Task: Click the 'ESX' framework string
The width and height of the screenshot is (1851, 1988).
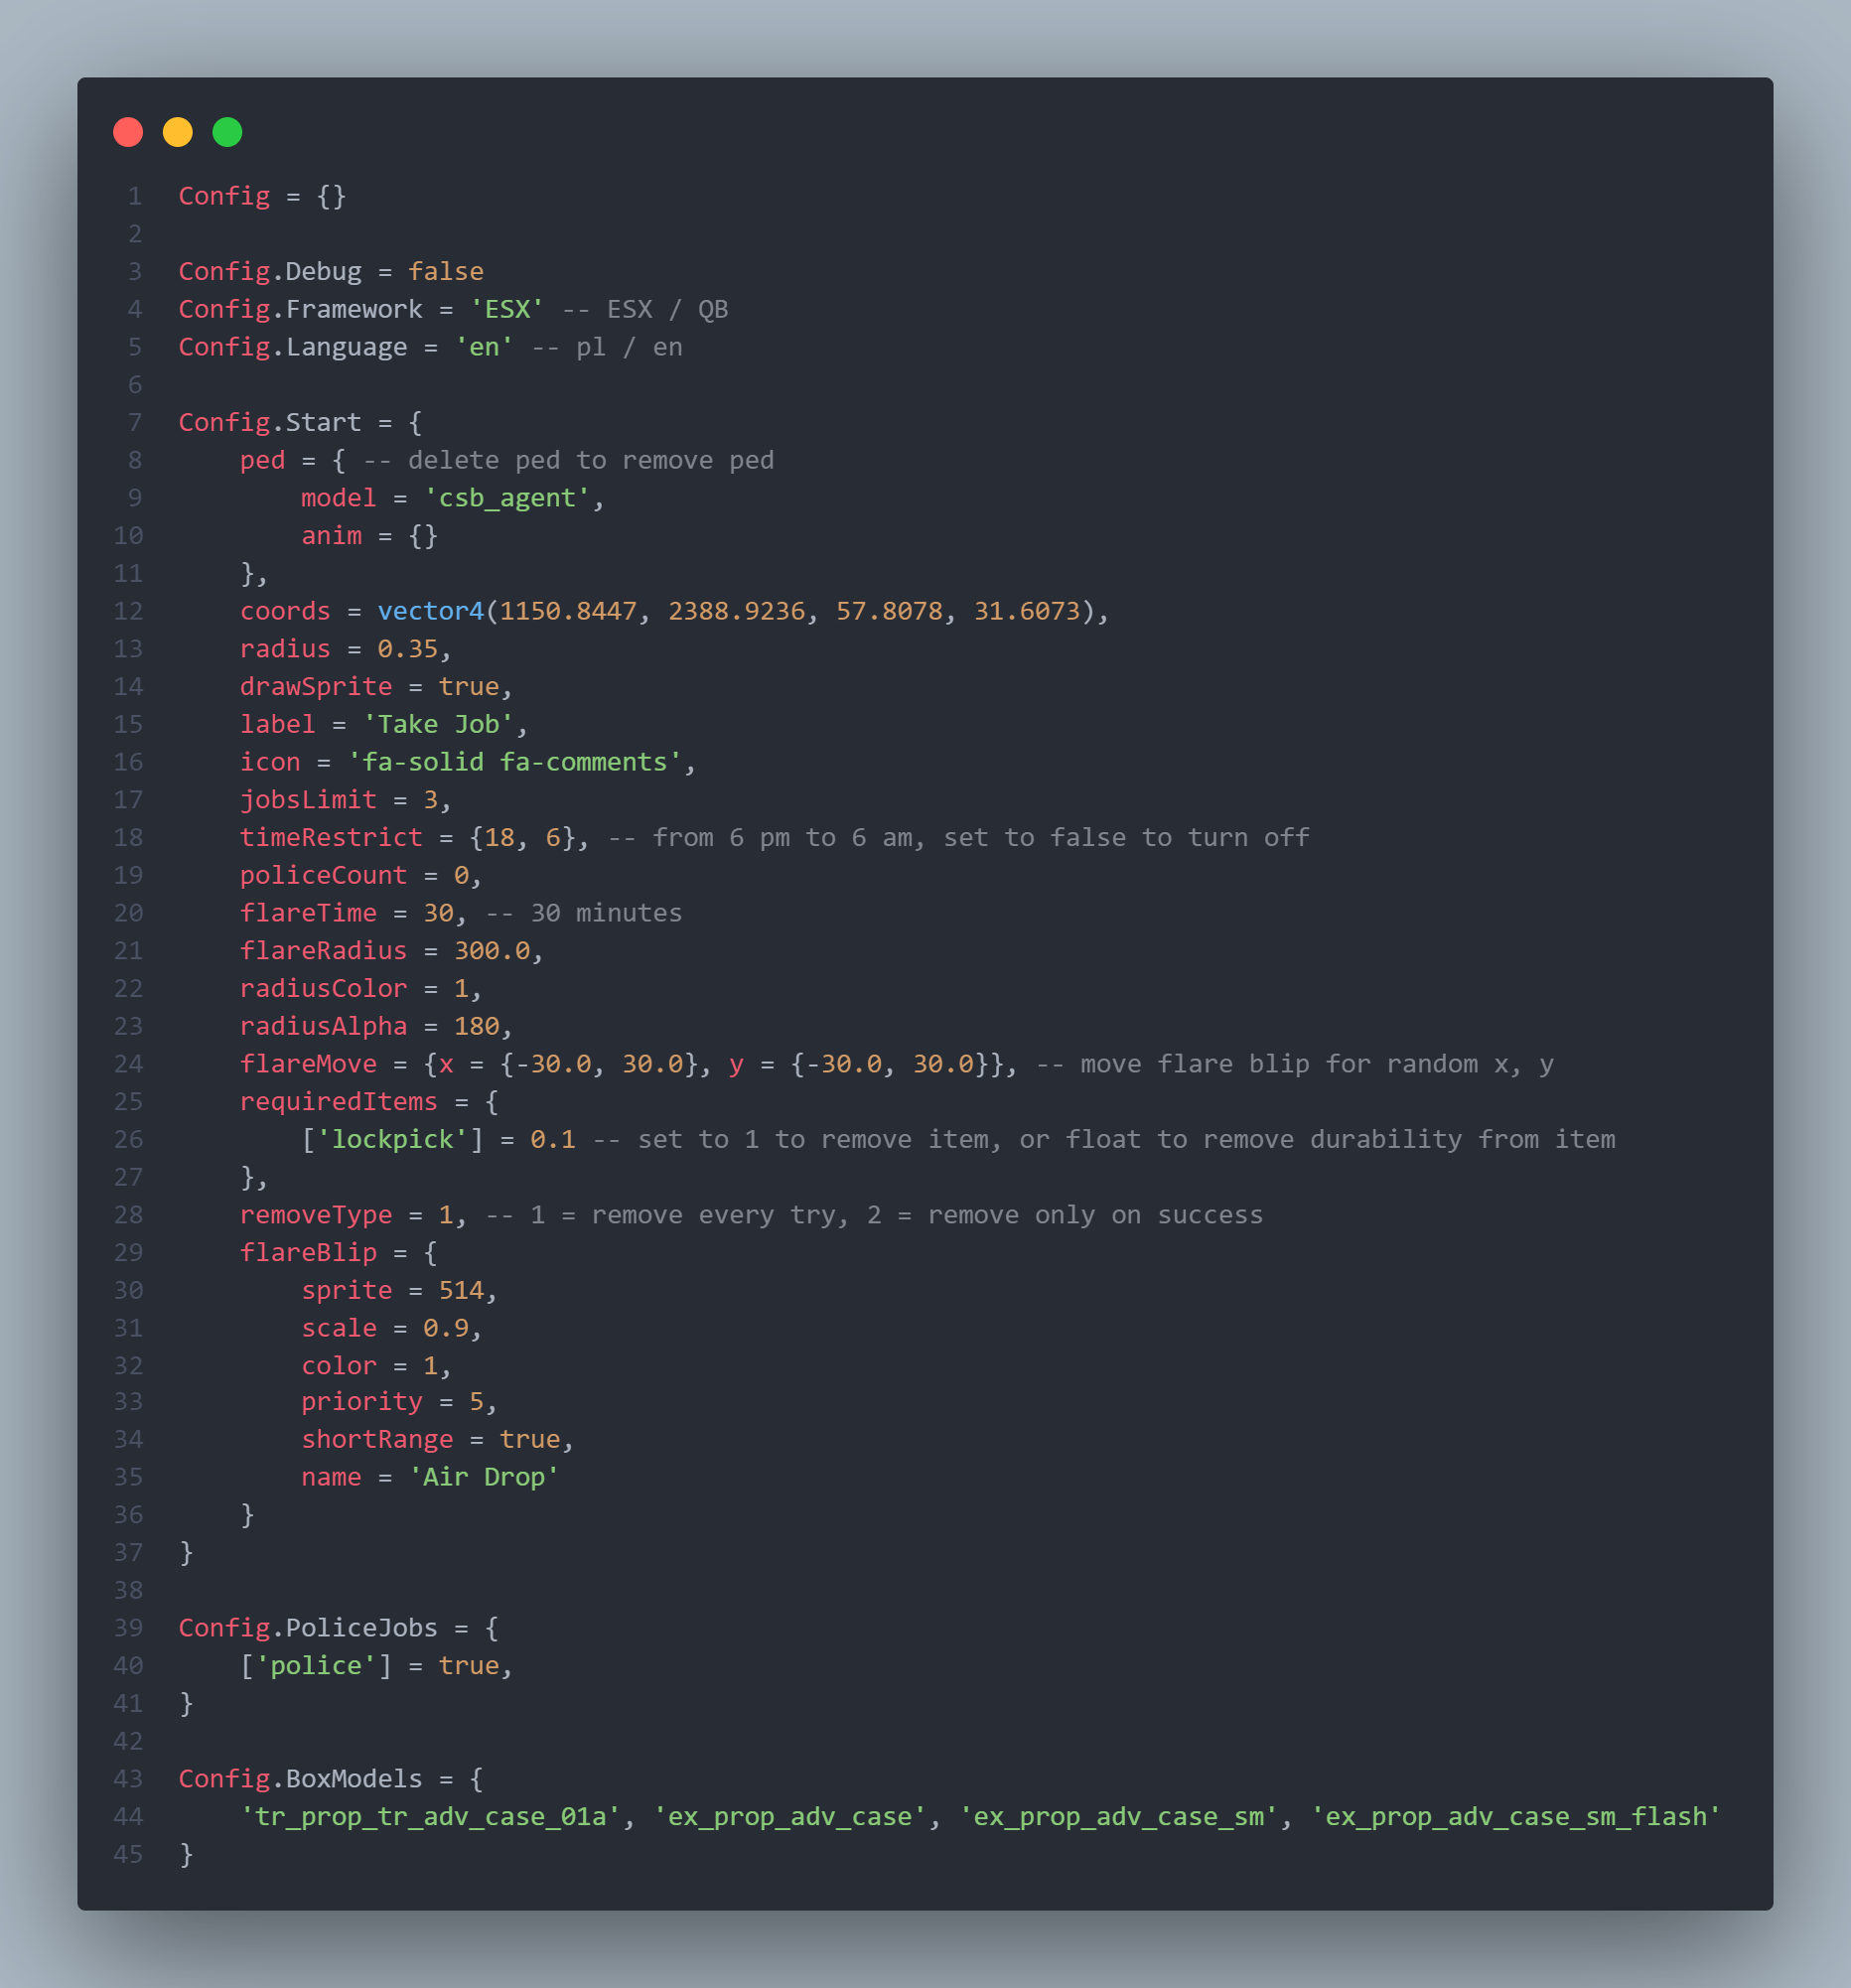Action: click(506, 310)
